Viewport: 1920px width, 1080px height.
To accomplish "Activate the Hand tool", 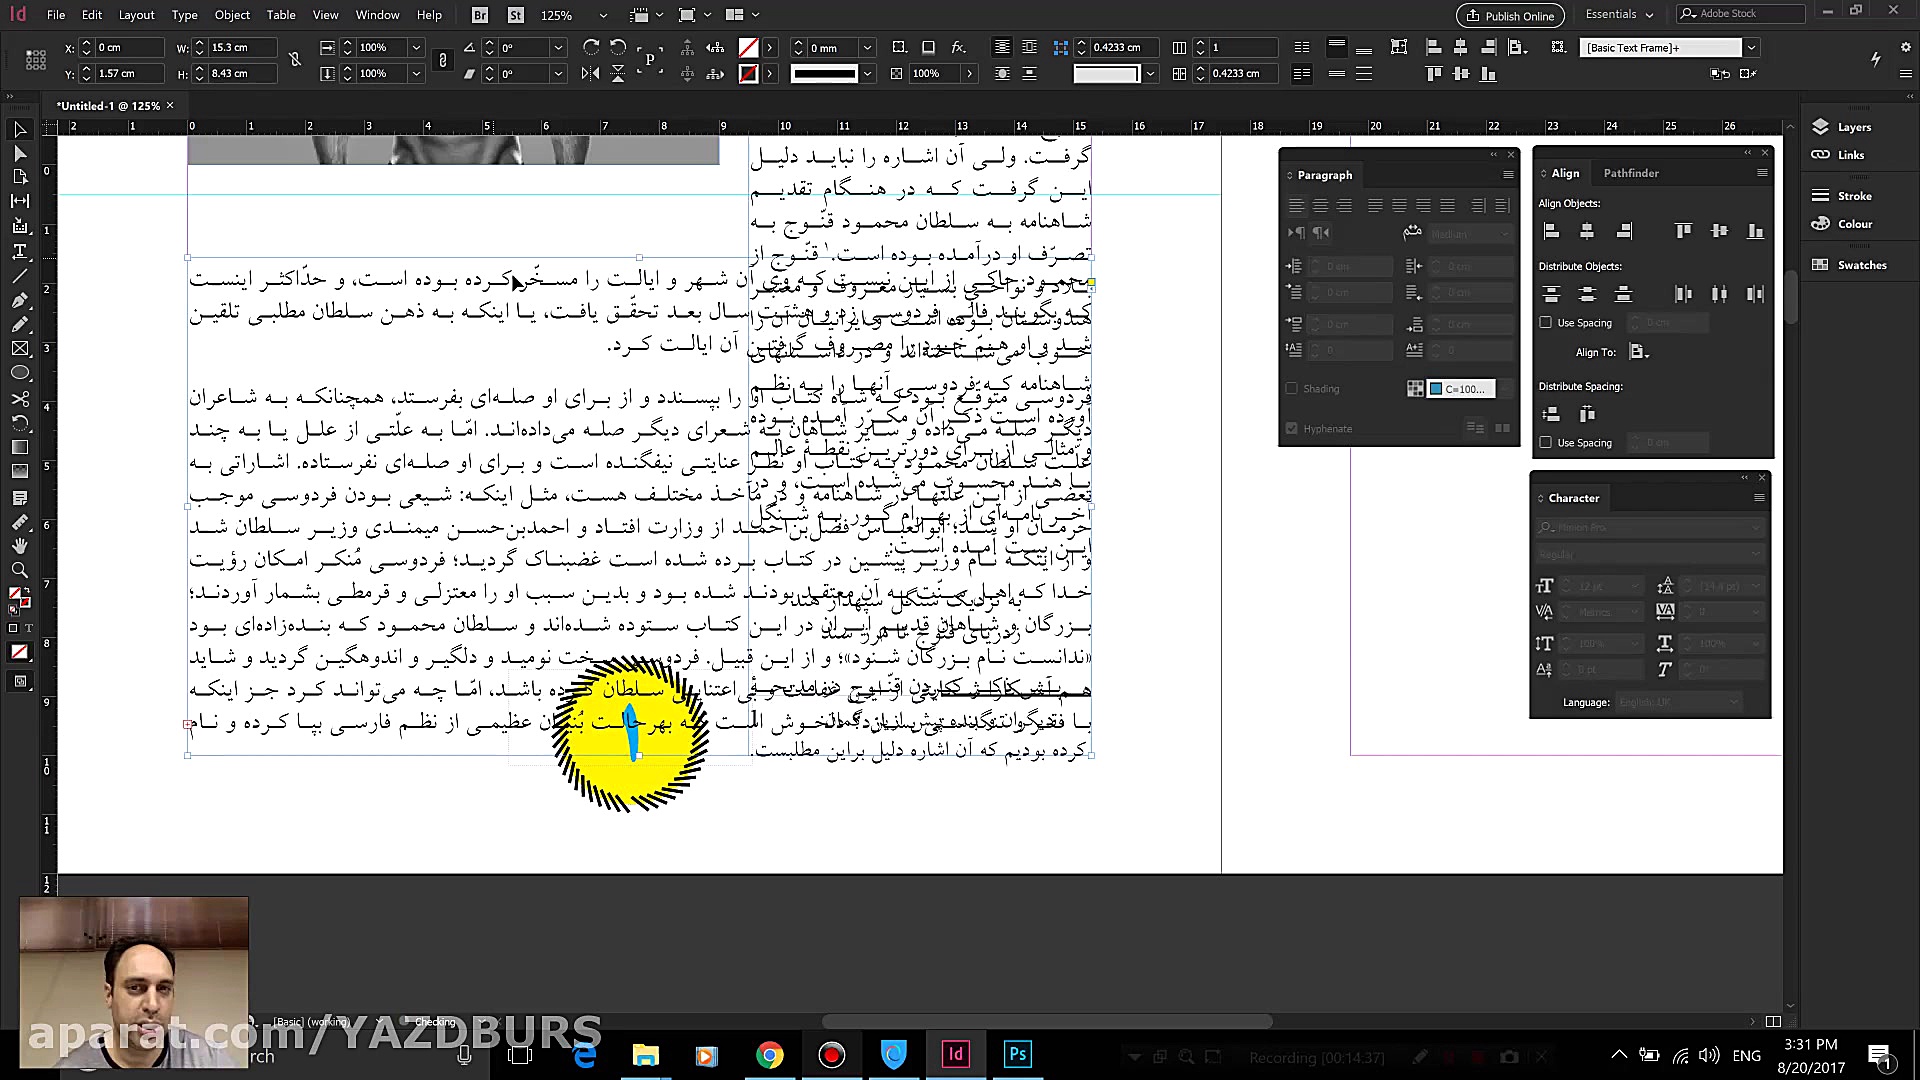I will (x=20, y=546).
